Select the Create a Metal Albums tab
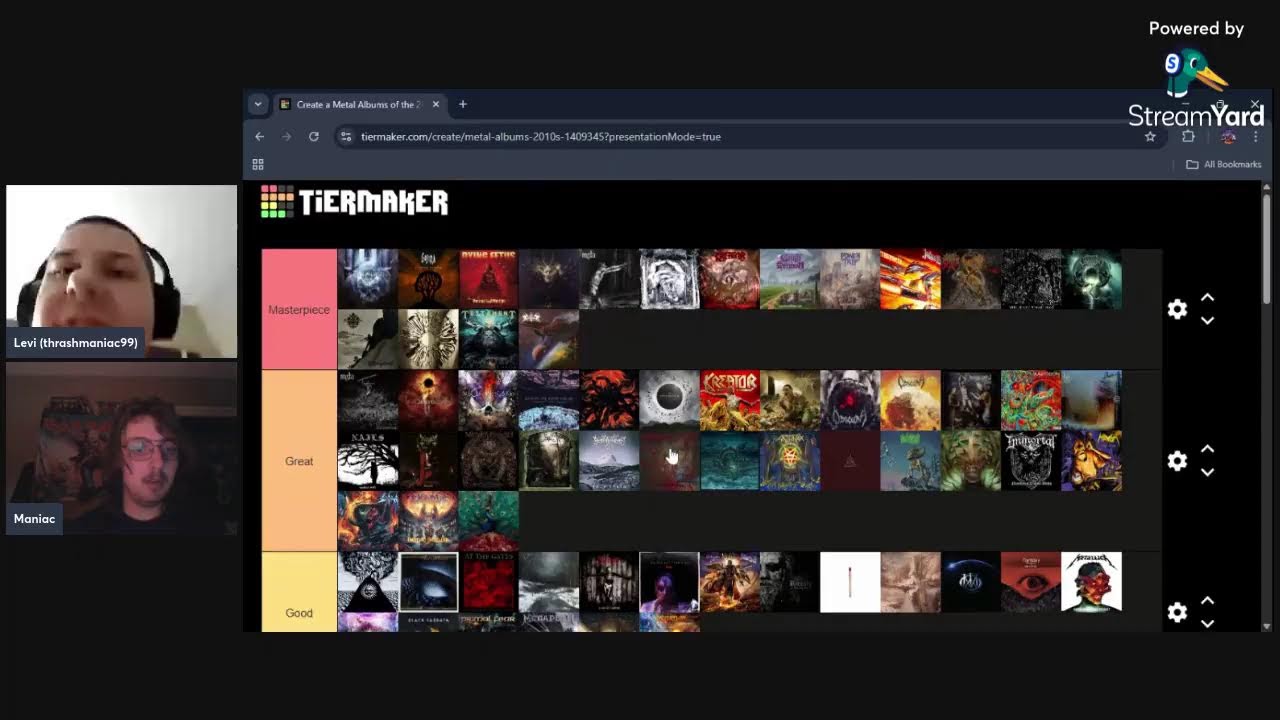1280x720 pixels. coord(358,104)
